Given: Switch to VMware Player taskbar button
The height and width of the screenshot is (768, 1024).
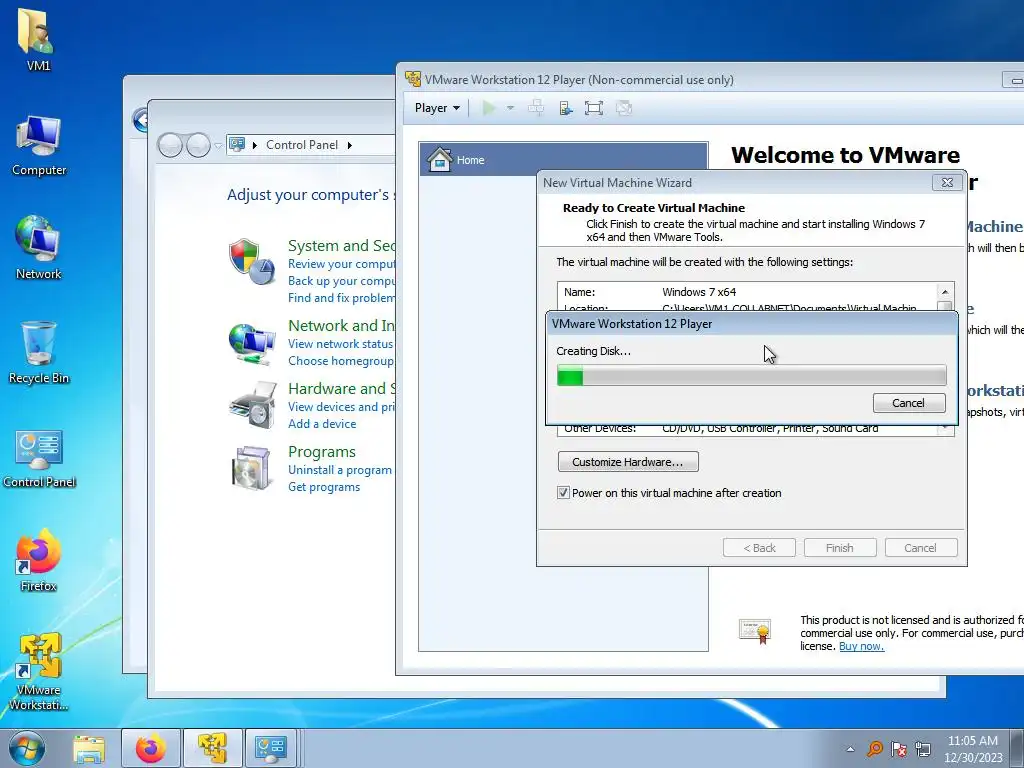Looking at the screenshot, I should pyautogui.click(x=212, y=748).
